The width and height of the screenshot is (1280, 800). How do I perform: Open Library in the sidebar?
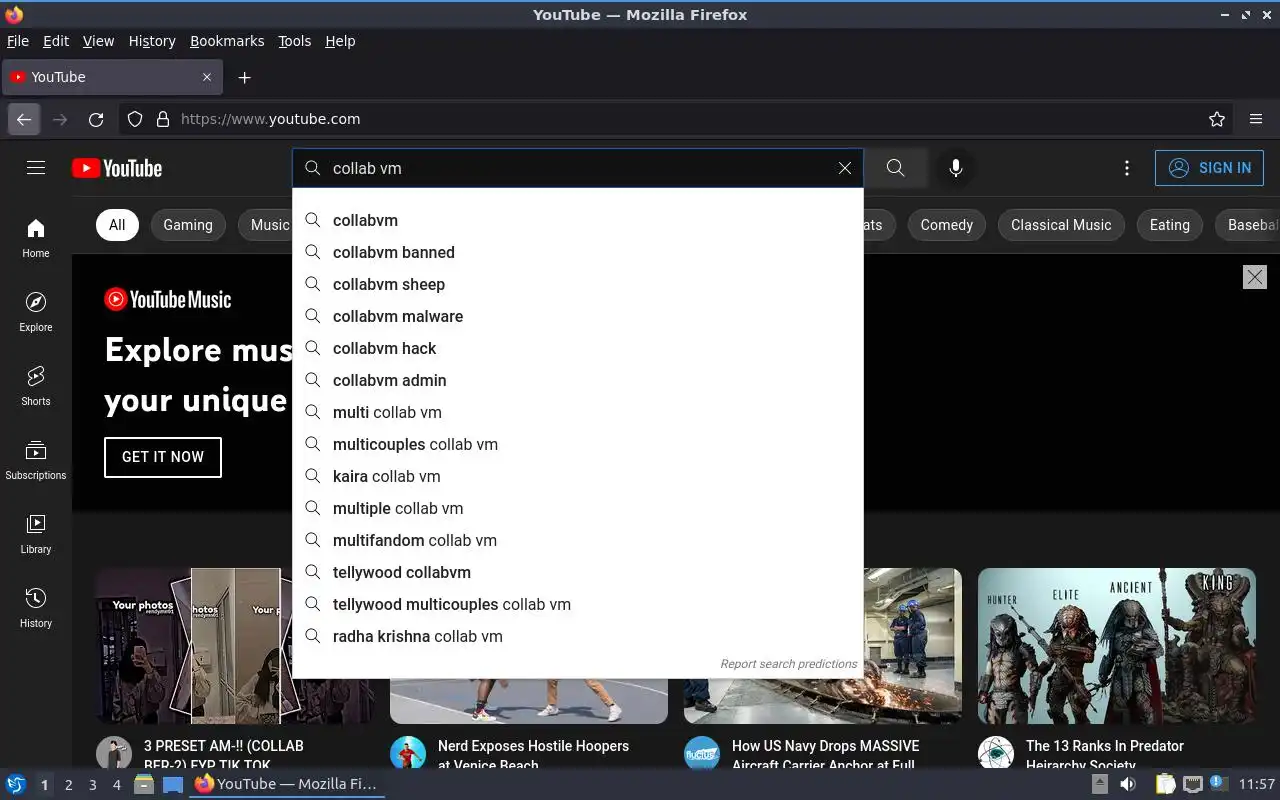(36, 534)
